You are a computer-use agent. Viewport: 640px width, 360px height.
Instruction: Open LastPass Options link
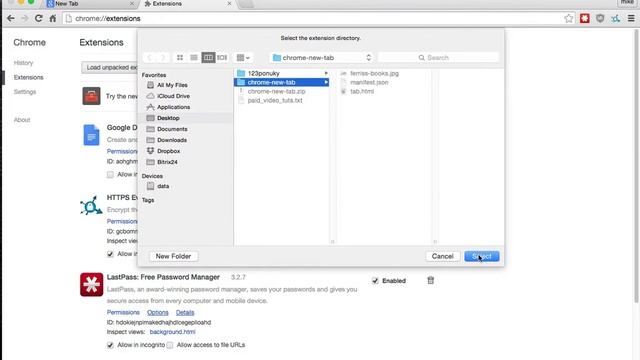tap(158, 312)
